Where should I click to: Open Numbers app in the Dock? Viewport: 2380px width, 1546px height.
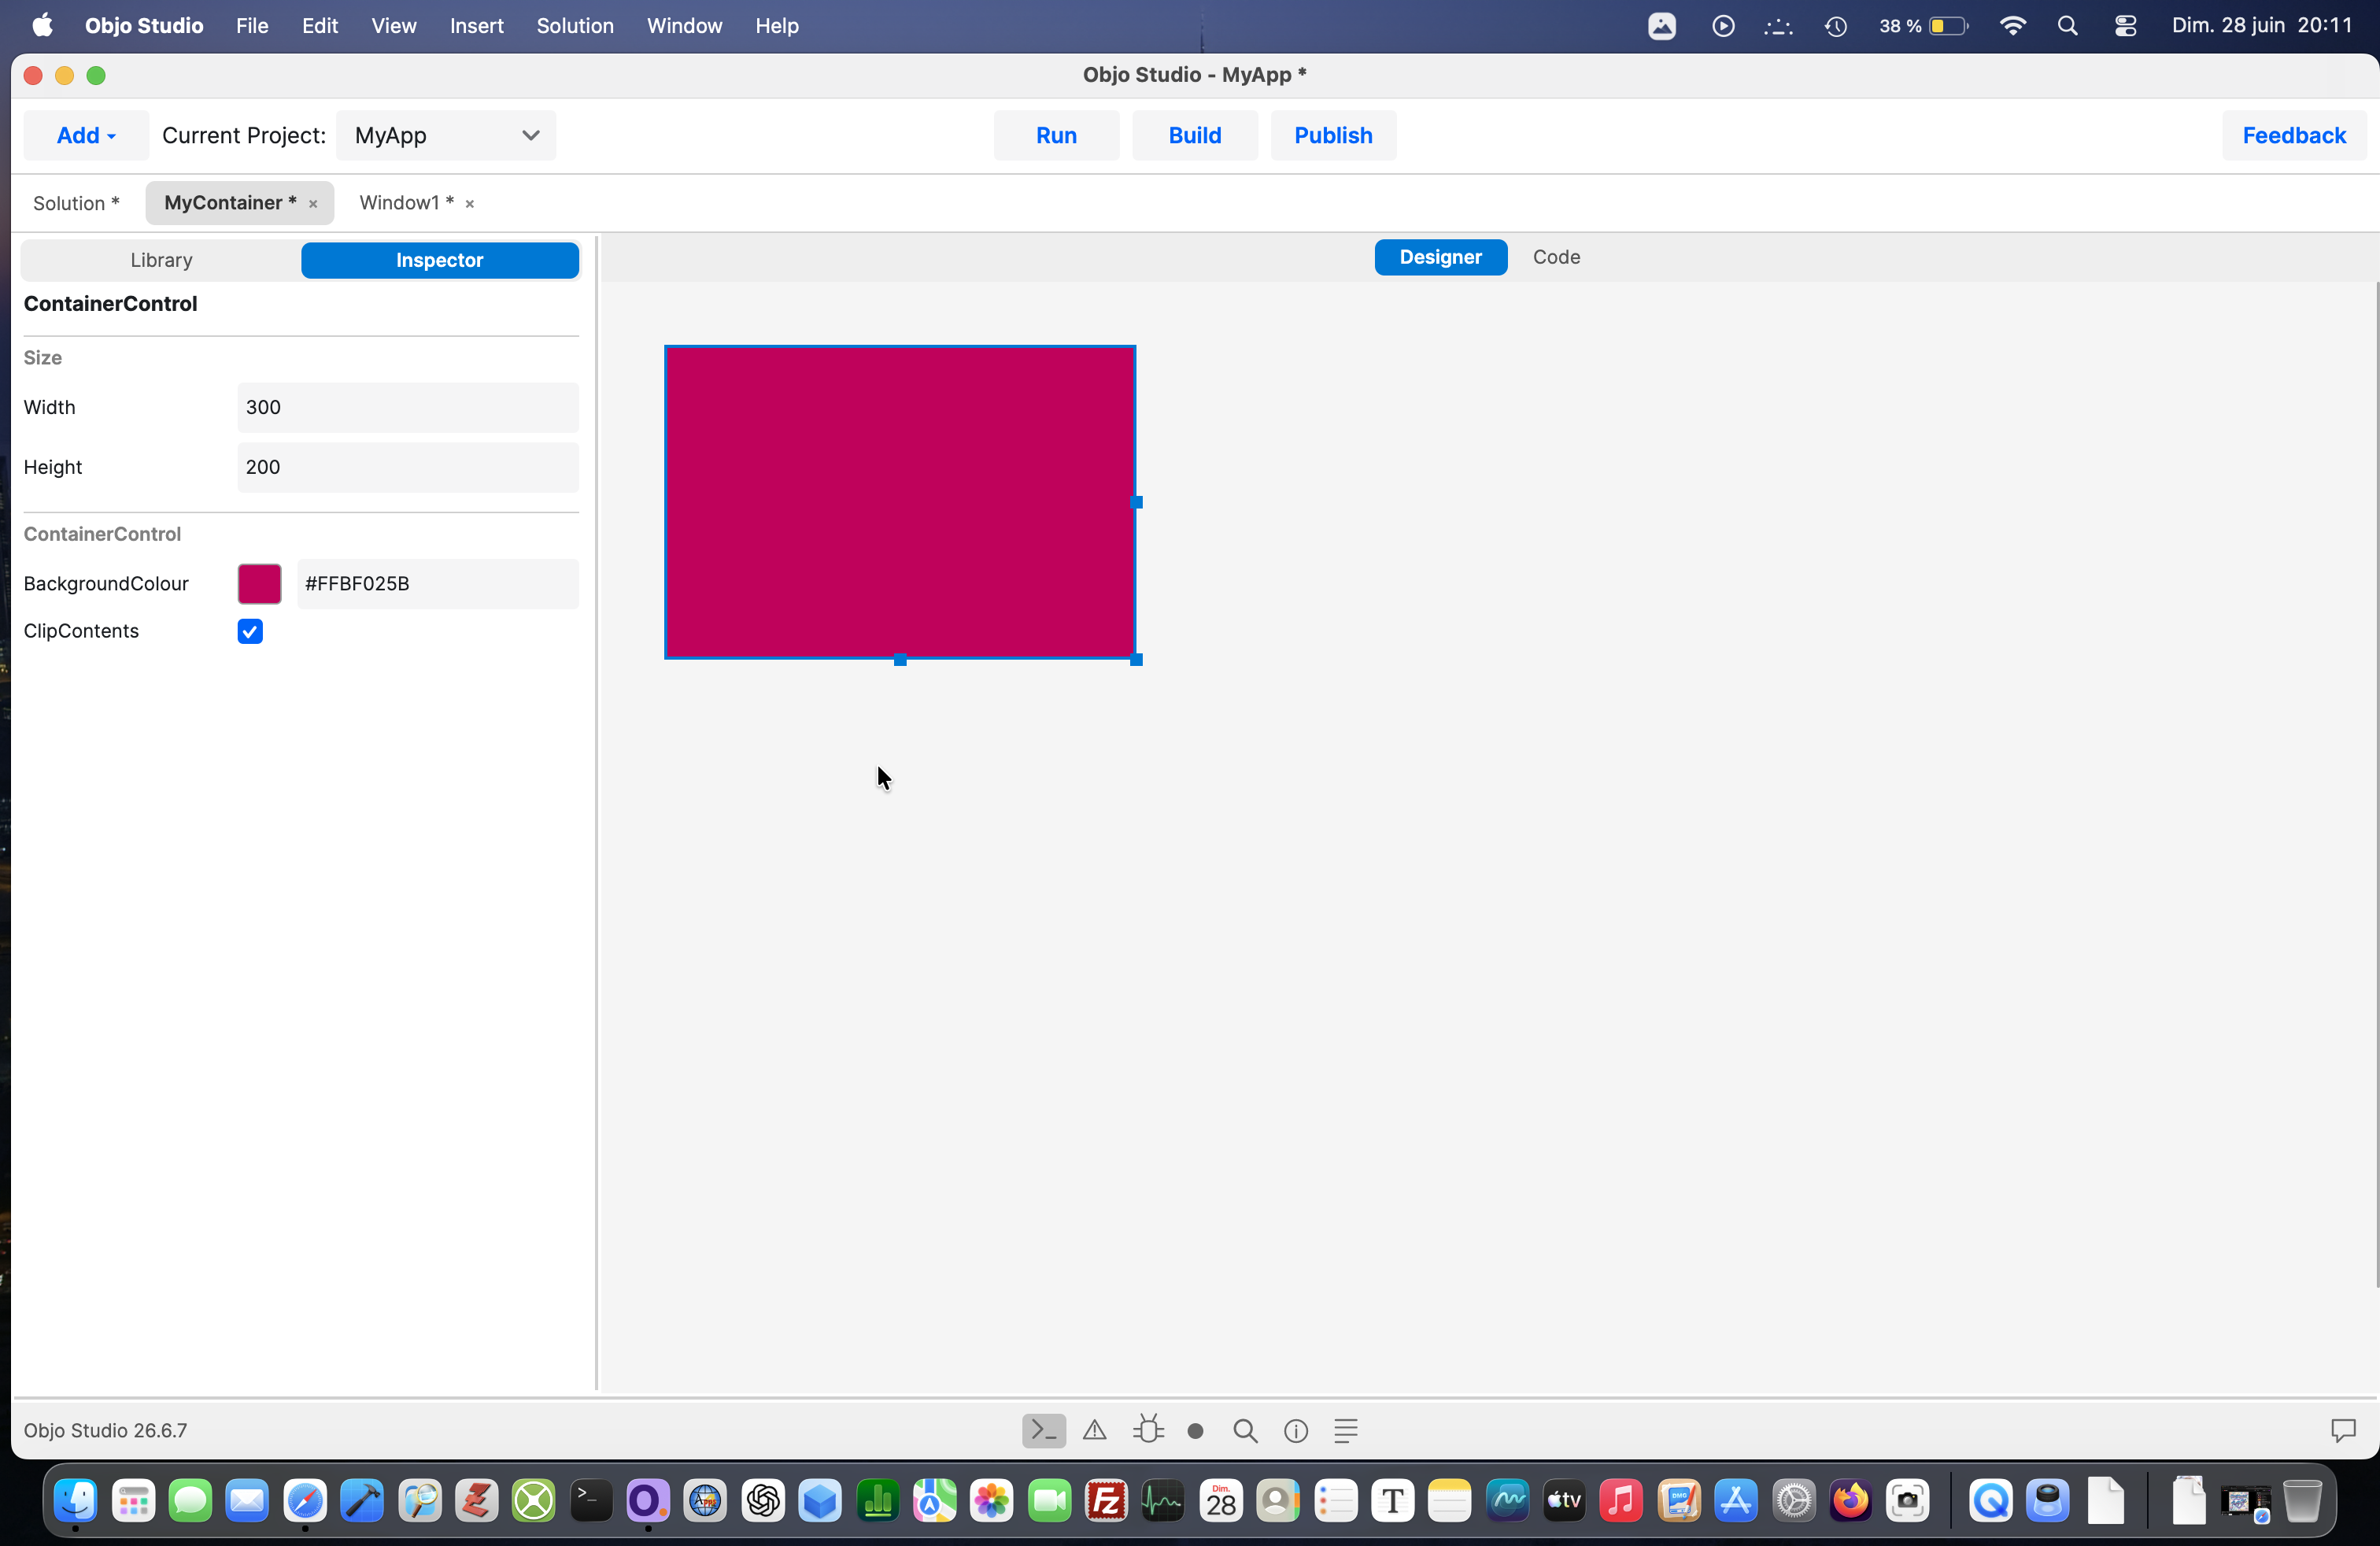(x=878, y=1500)
